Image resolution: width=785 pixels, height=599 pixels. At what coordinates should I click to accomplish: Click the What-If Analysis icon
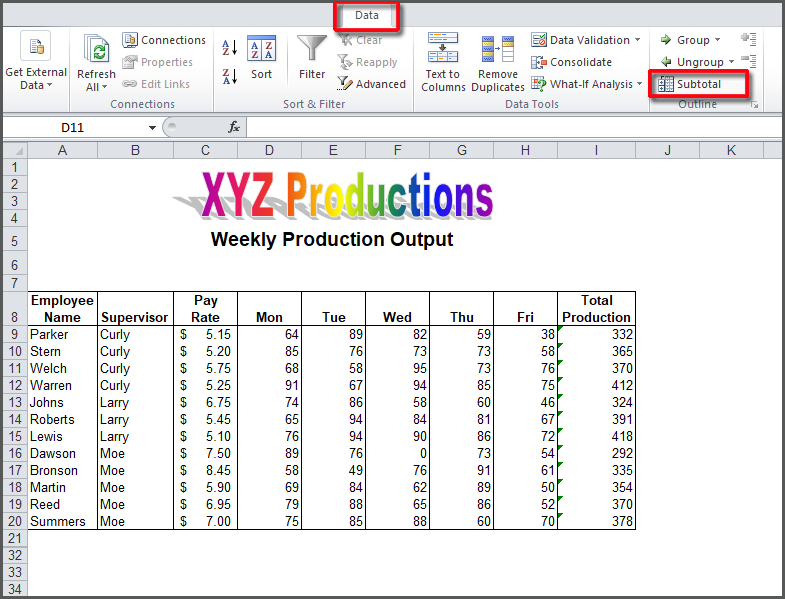tap(539, 84)
